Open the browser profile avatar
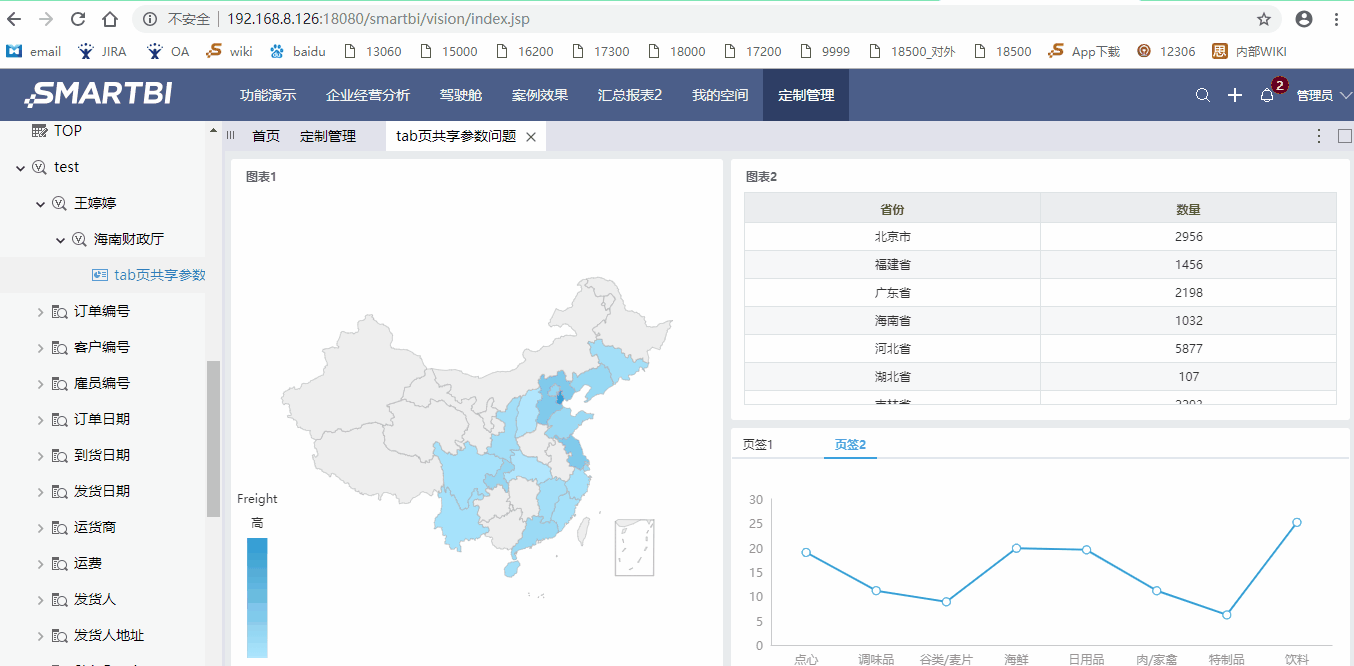This screenshot has width=1354, height=666. pos(1304,19)
